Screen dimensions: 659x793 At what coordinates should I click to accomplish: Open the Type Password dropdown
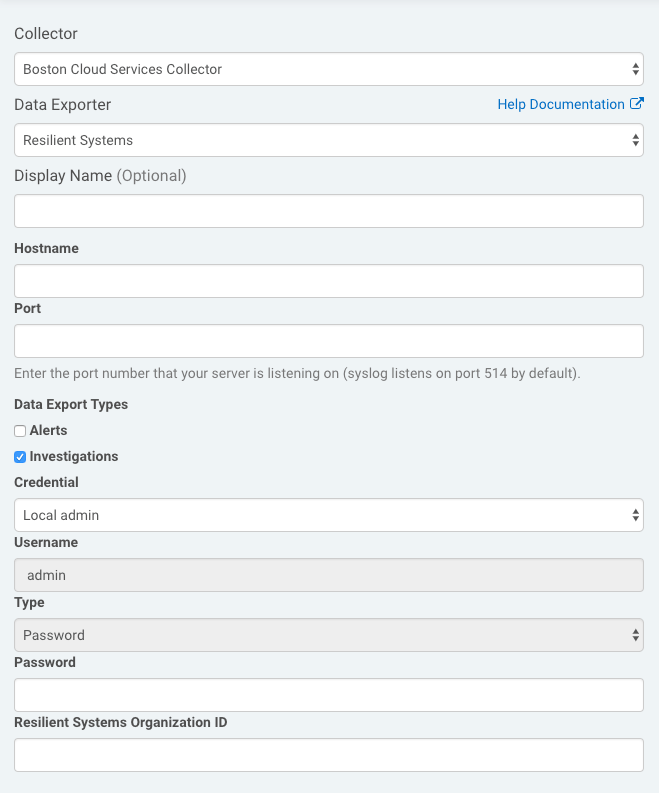[x=329, y=635]
